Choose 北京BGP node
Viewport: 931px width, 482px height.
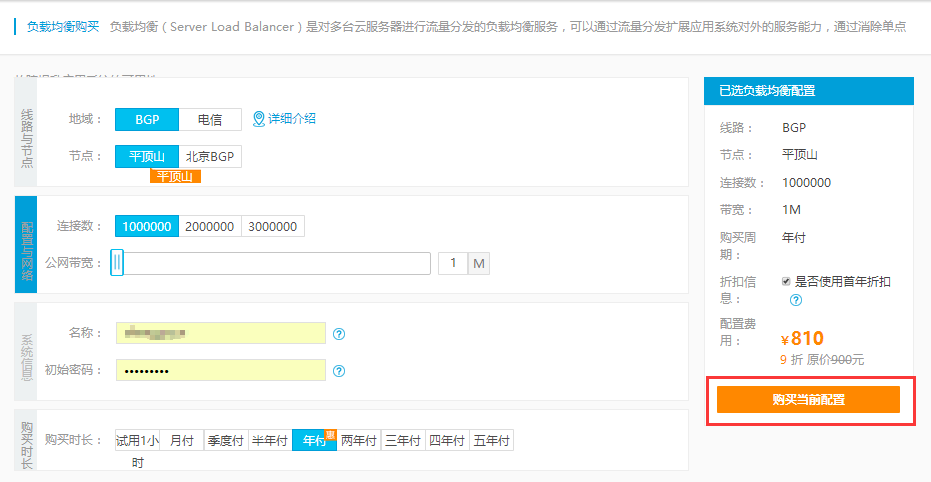[x=210, y=157]
